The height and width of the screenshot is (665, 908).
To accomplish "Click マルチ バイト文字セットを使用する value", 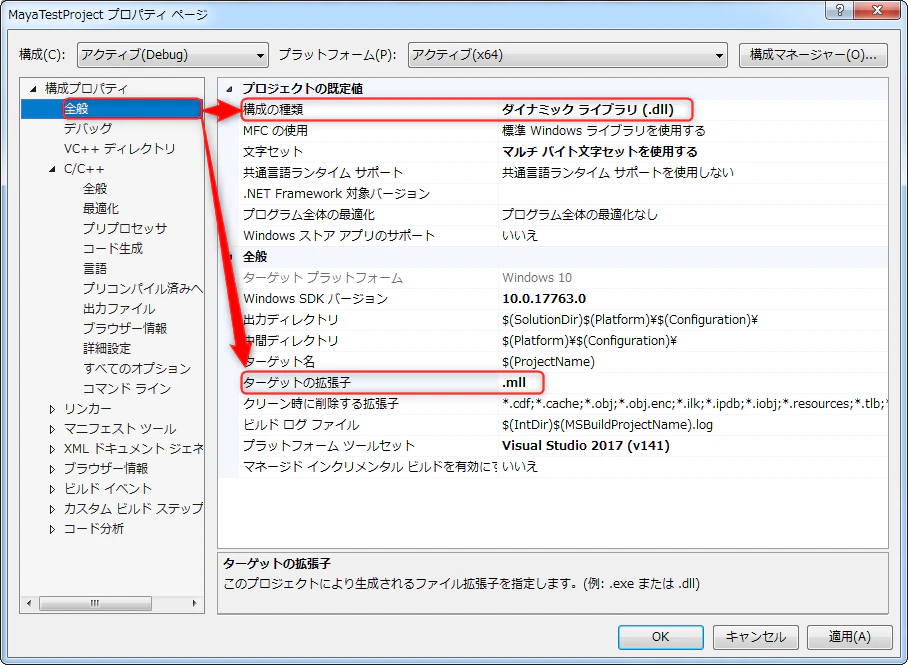I will pyautogui.click(x=599, y=152).
